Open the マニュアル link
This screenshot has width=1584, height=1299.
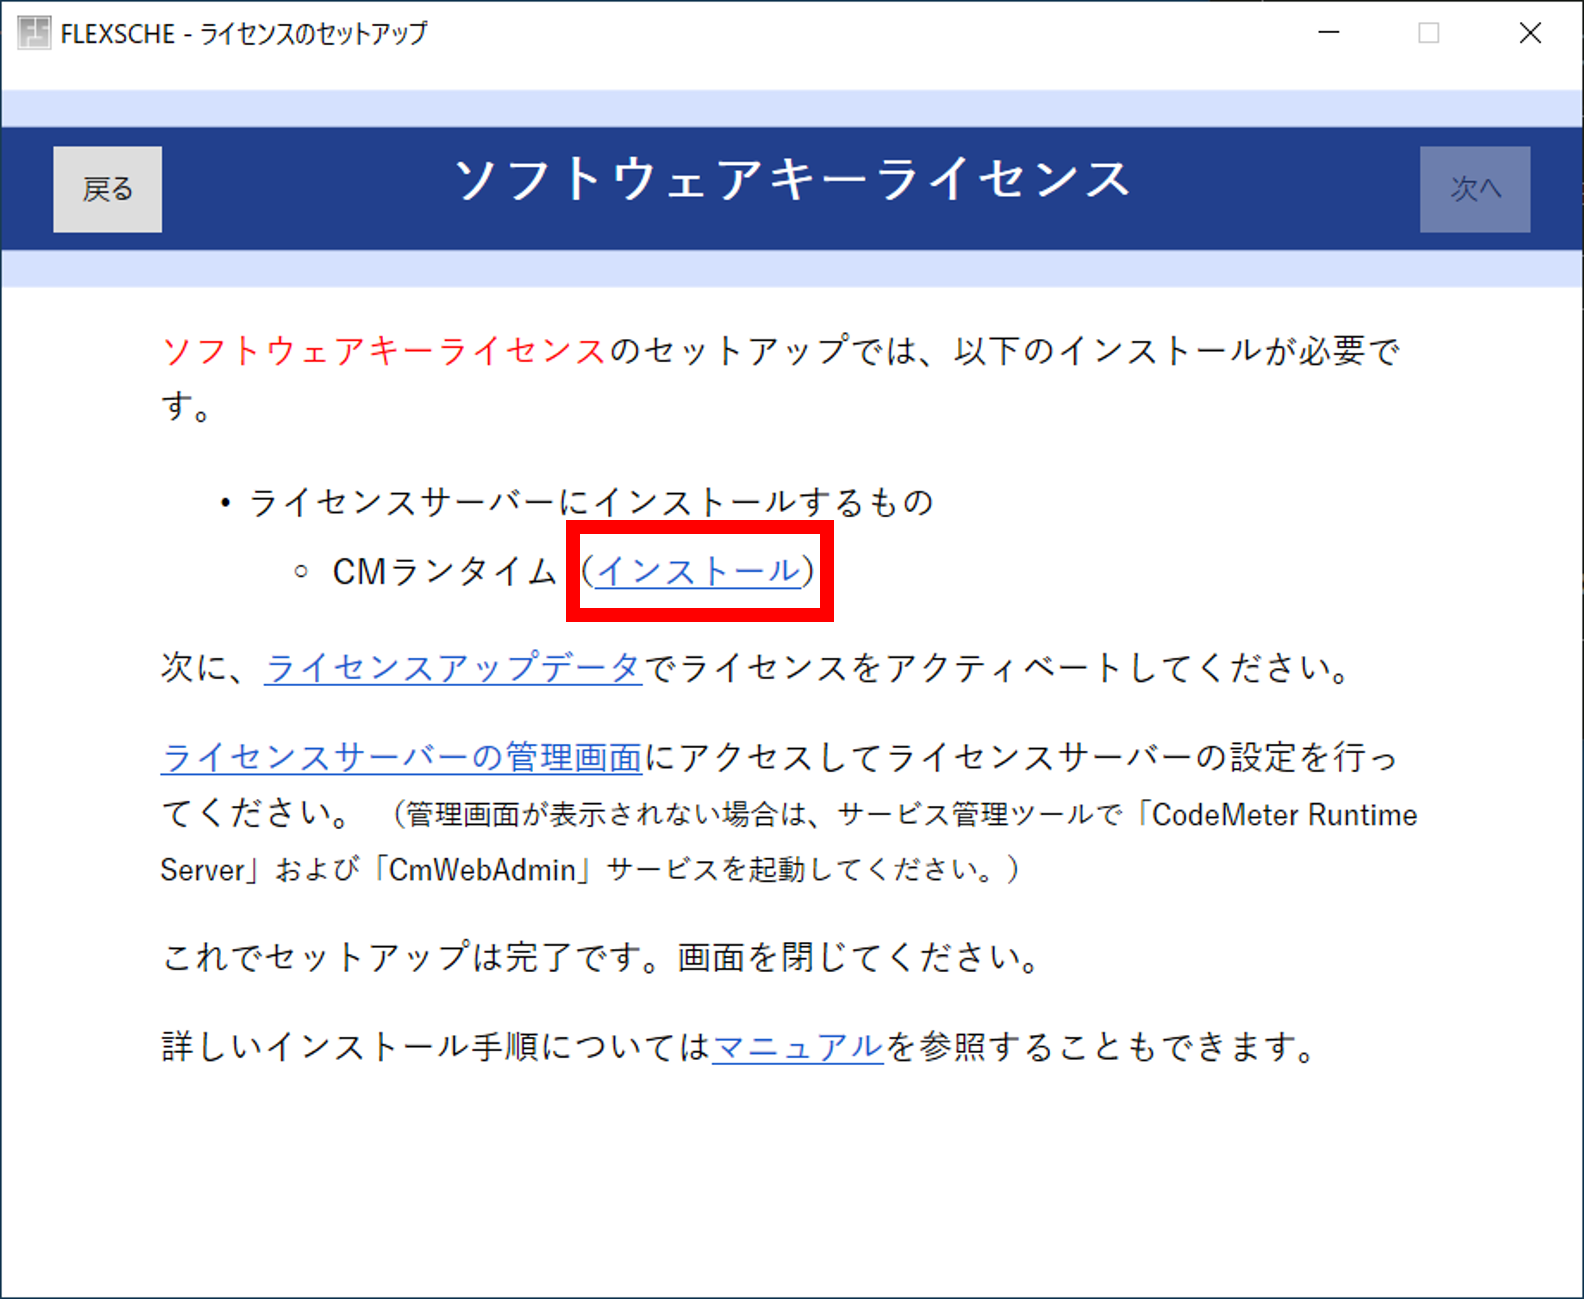click(797, 1047)
